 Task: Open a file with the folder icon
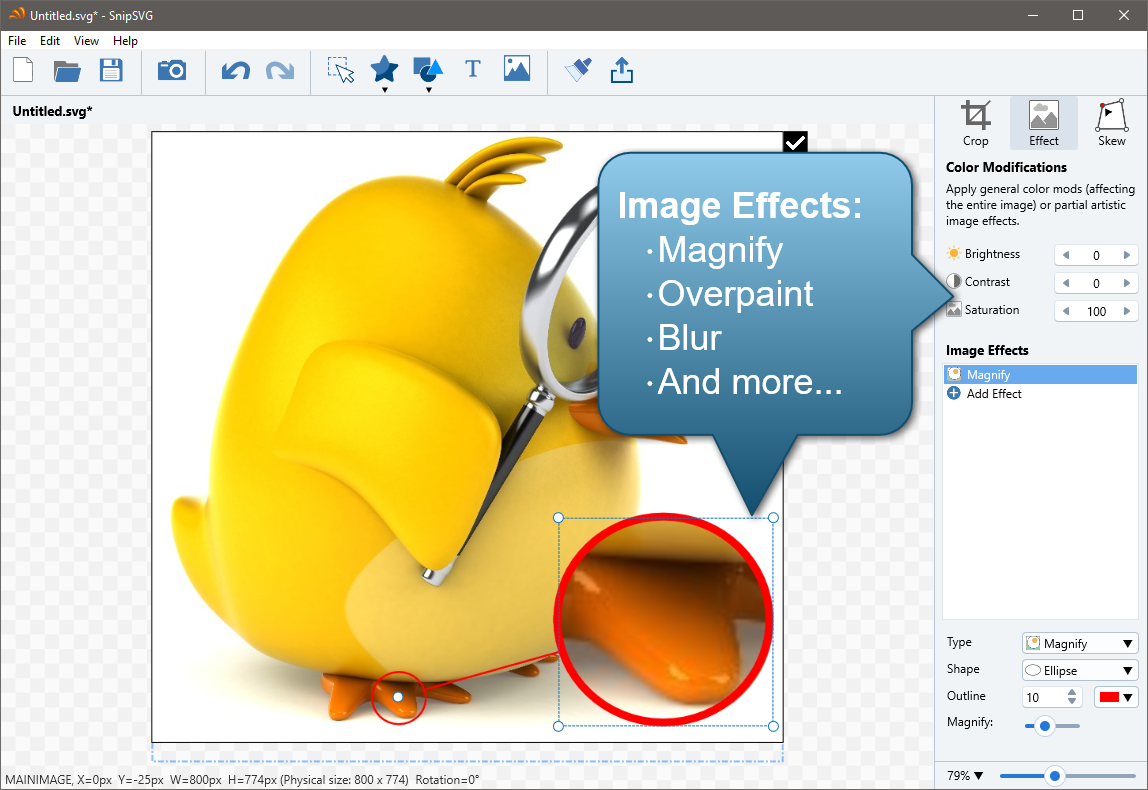click(67, 70)
